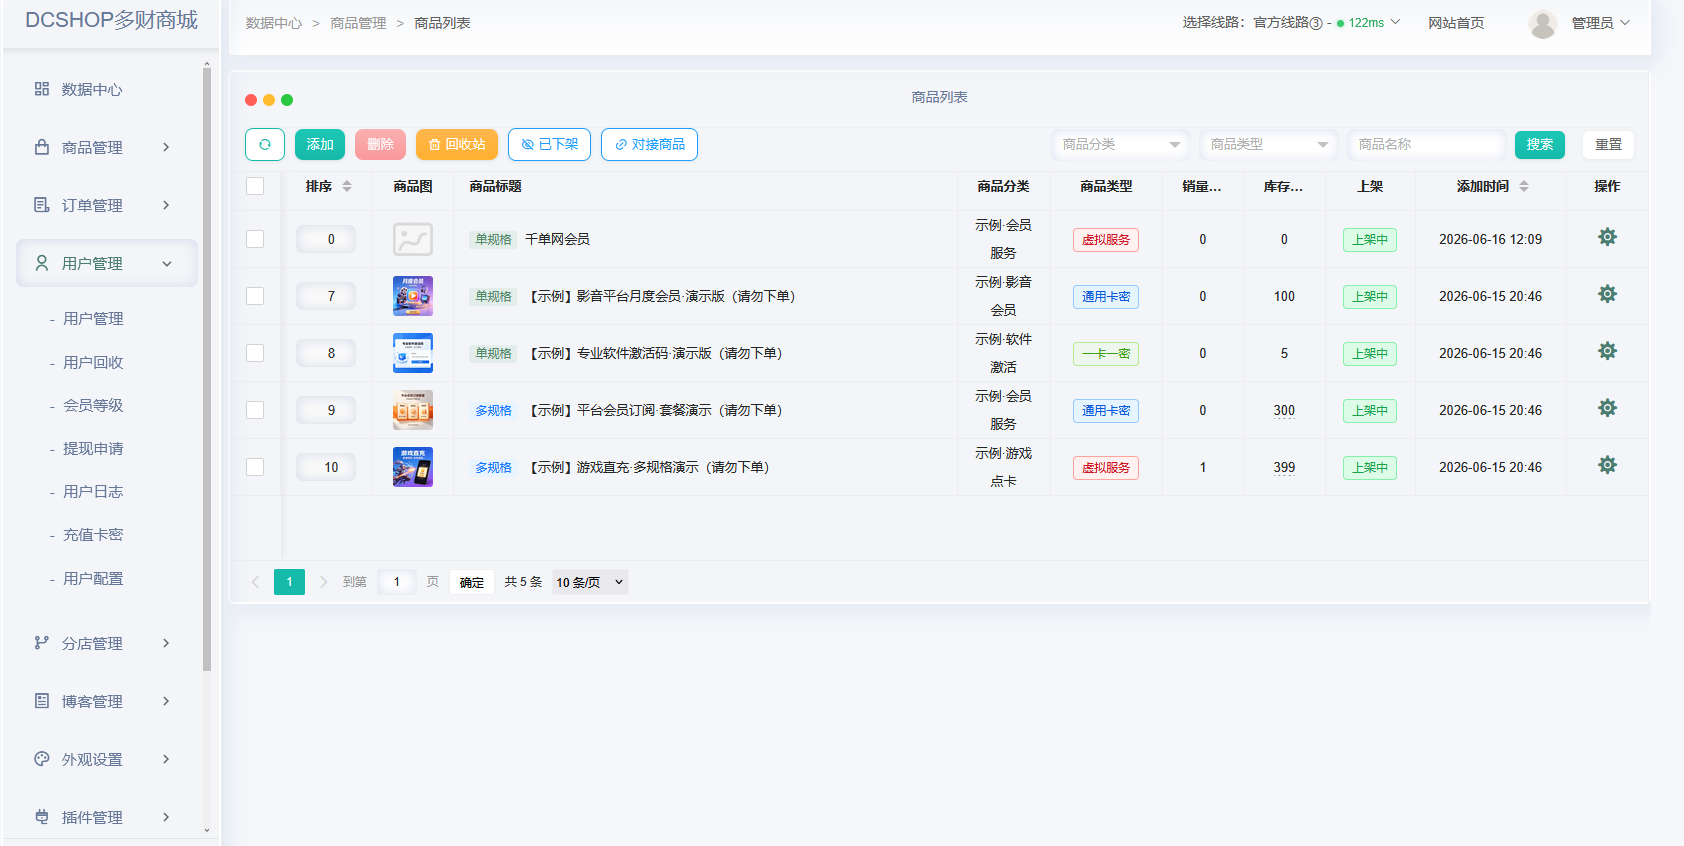Open the 充值卡密 submenu item

pos(93,534)
